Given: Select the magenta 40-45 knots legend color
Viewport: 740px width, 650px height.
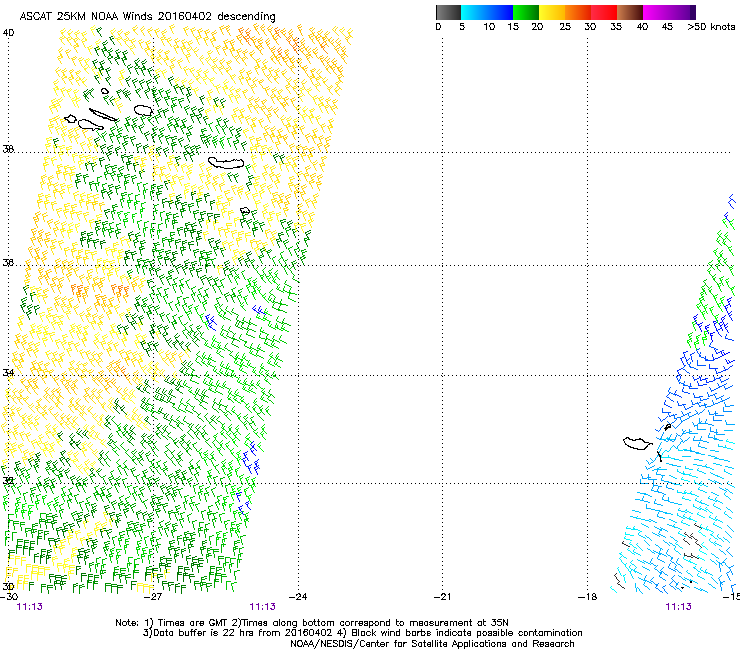Looking at the screenshot, I should pyautogui.click(x=656, y=12).
